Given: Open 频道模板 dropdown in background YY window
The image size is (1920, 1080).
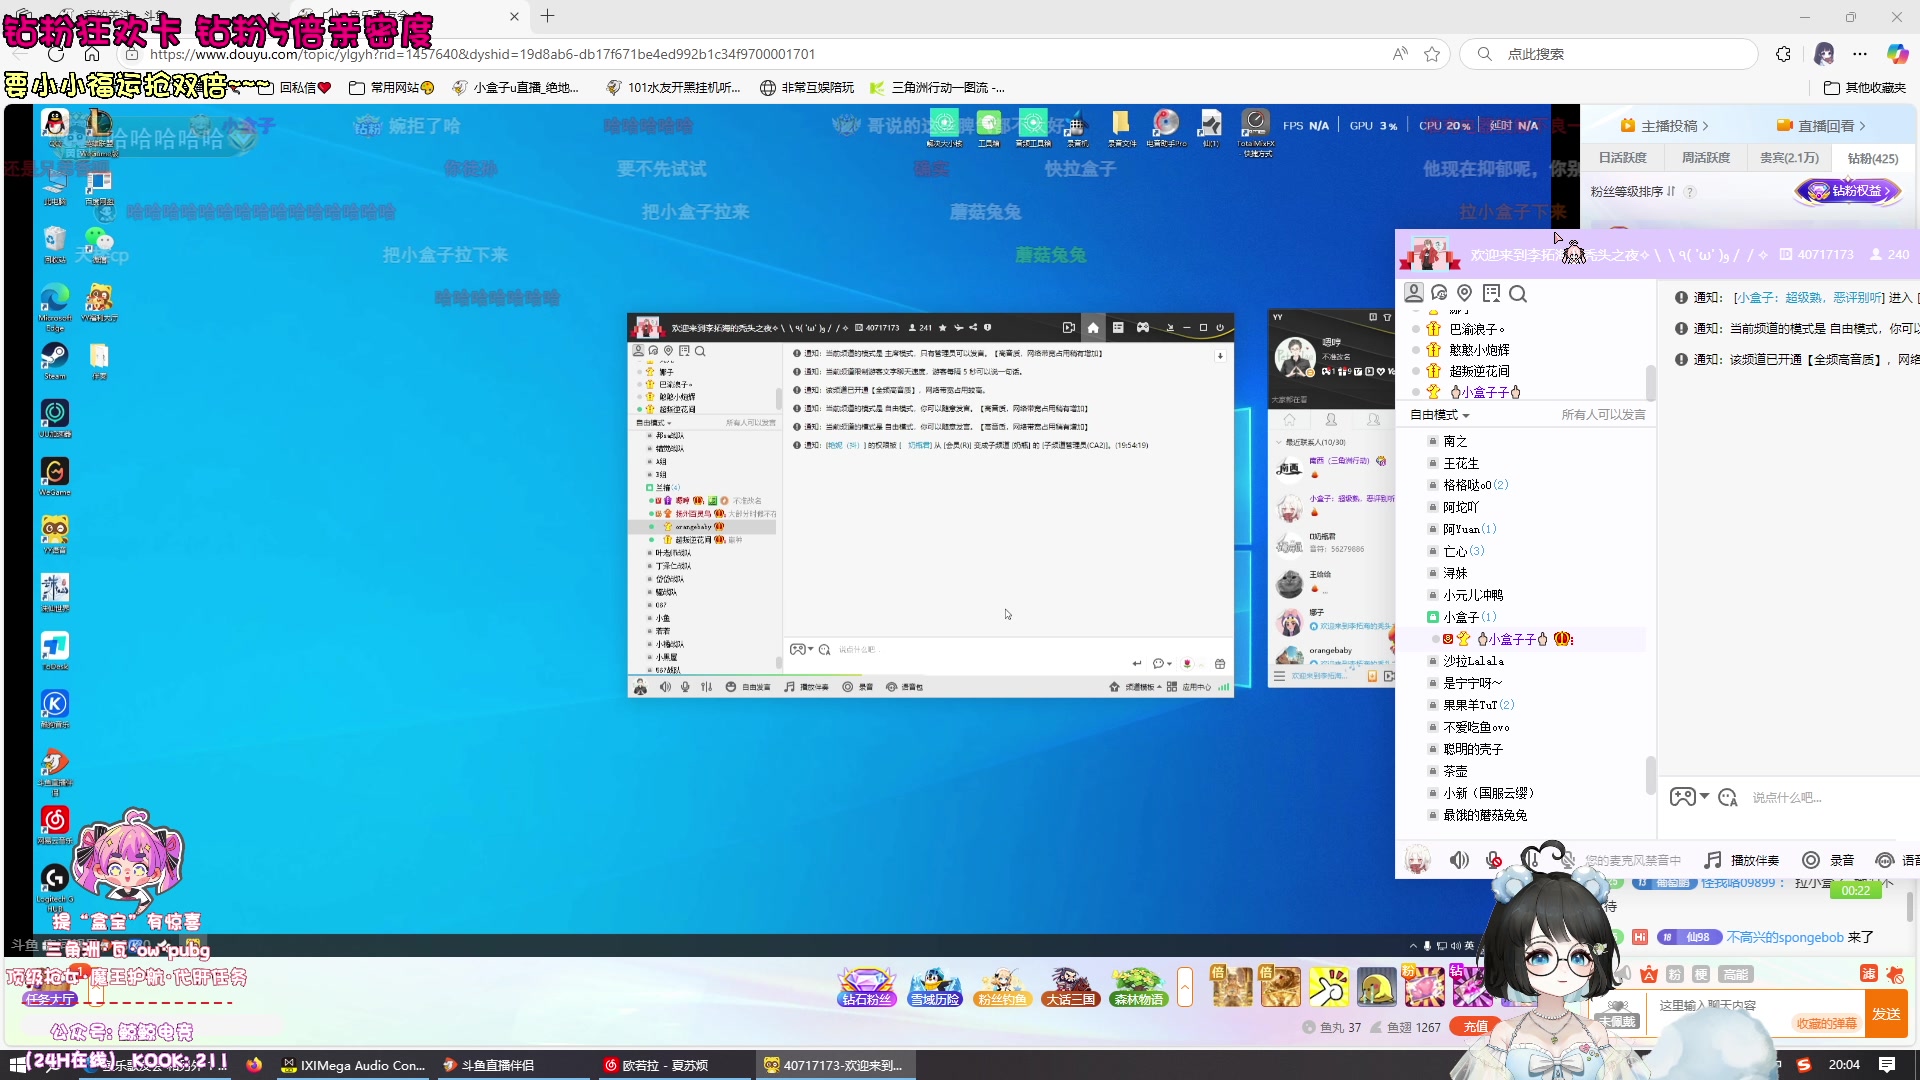Looking at the screenshot, I should (x=1135, y=687).
